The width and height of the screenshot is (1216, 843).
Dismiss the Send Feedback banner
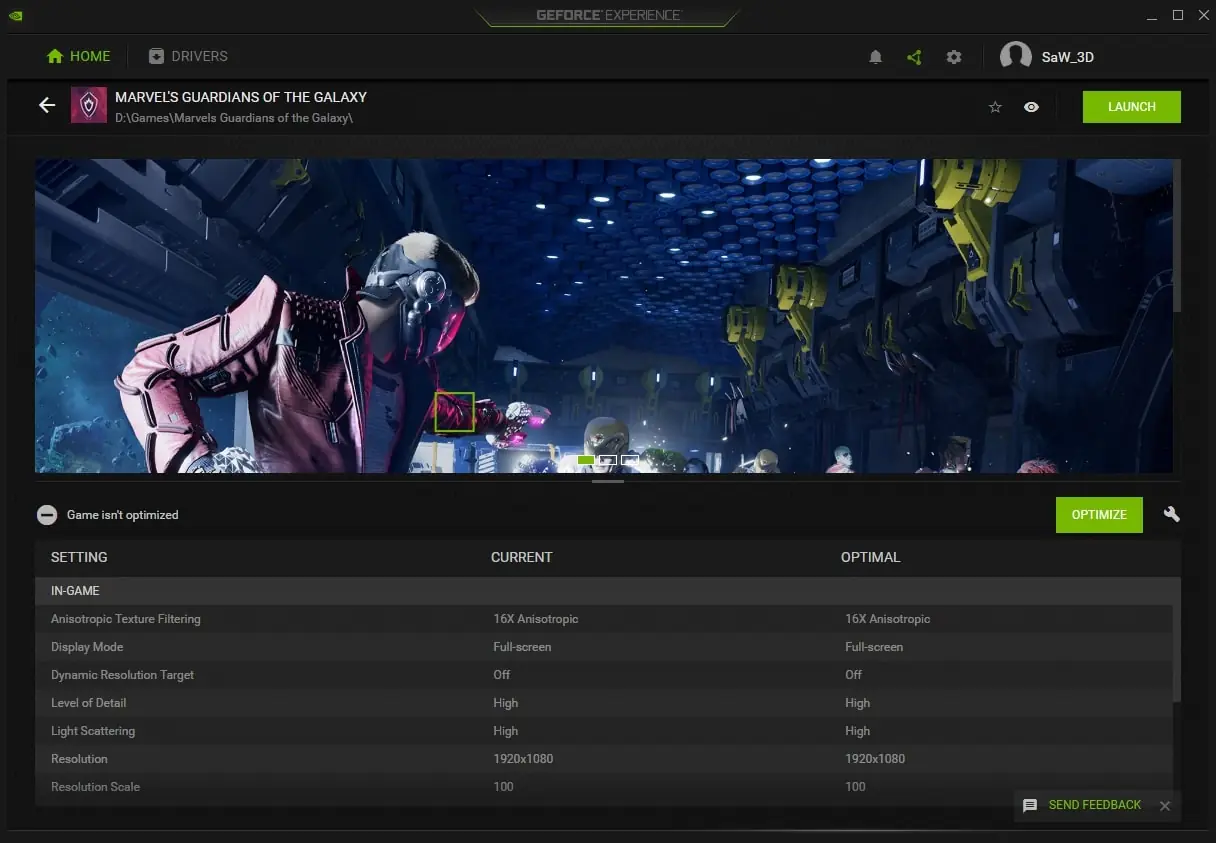(x=1164, y=806)
